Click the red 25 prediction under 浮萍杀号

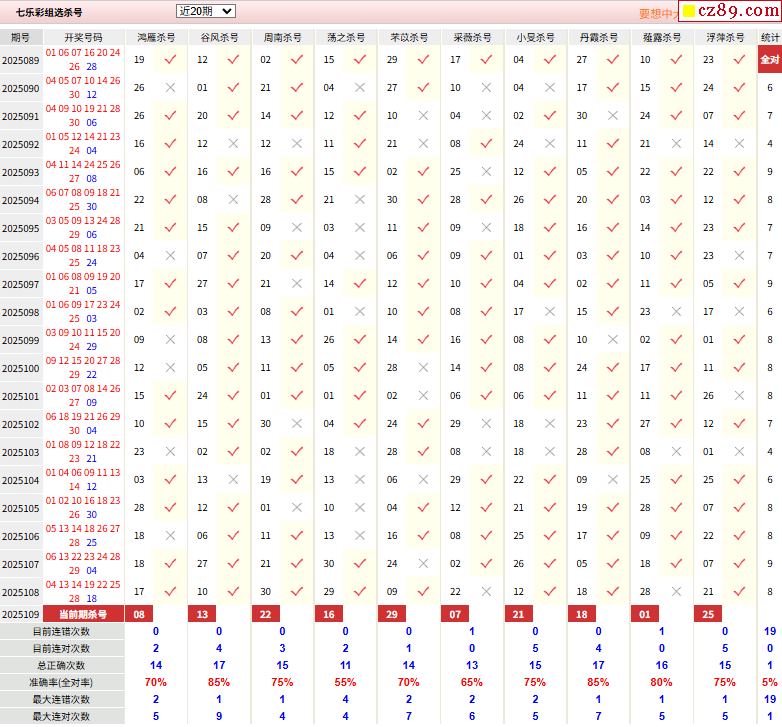(708, 614)
